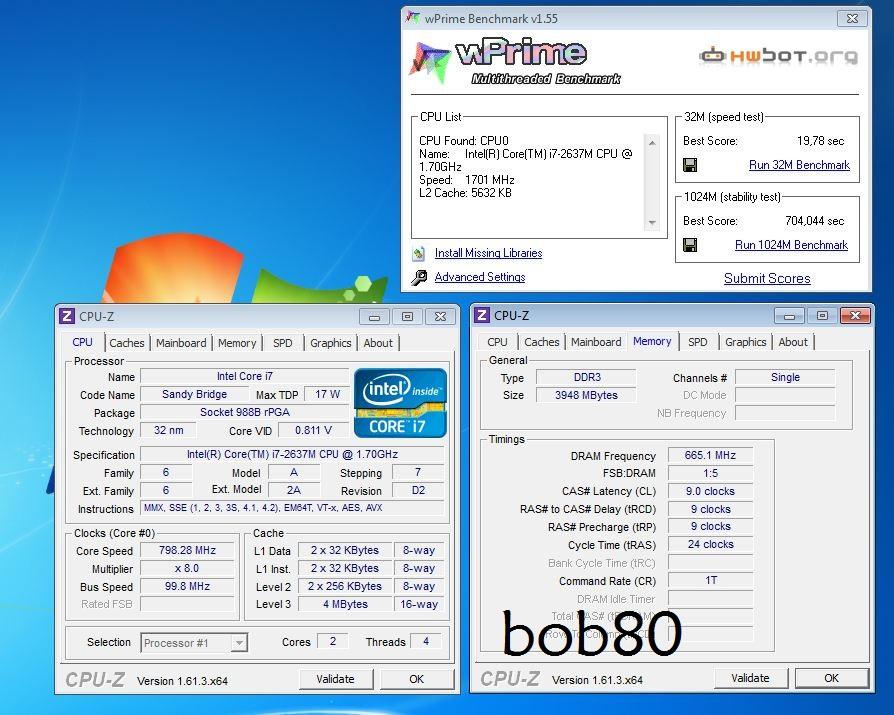Click Submit Scores link

click(x=767, y=278)
